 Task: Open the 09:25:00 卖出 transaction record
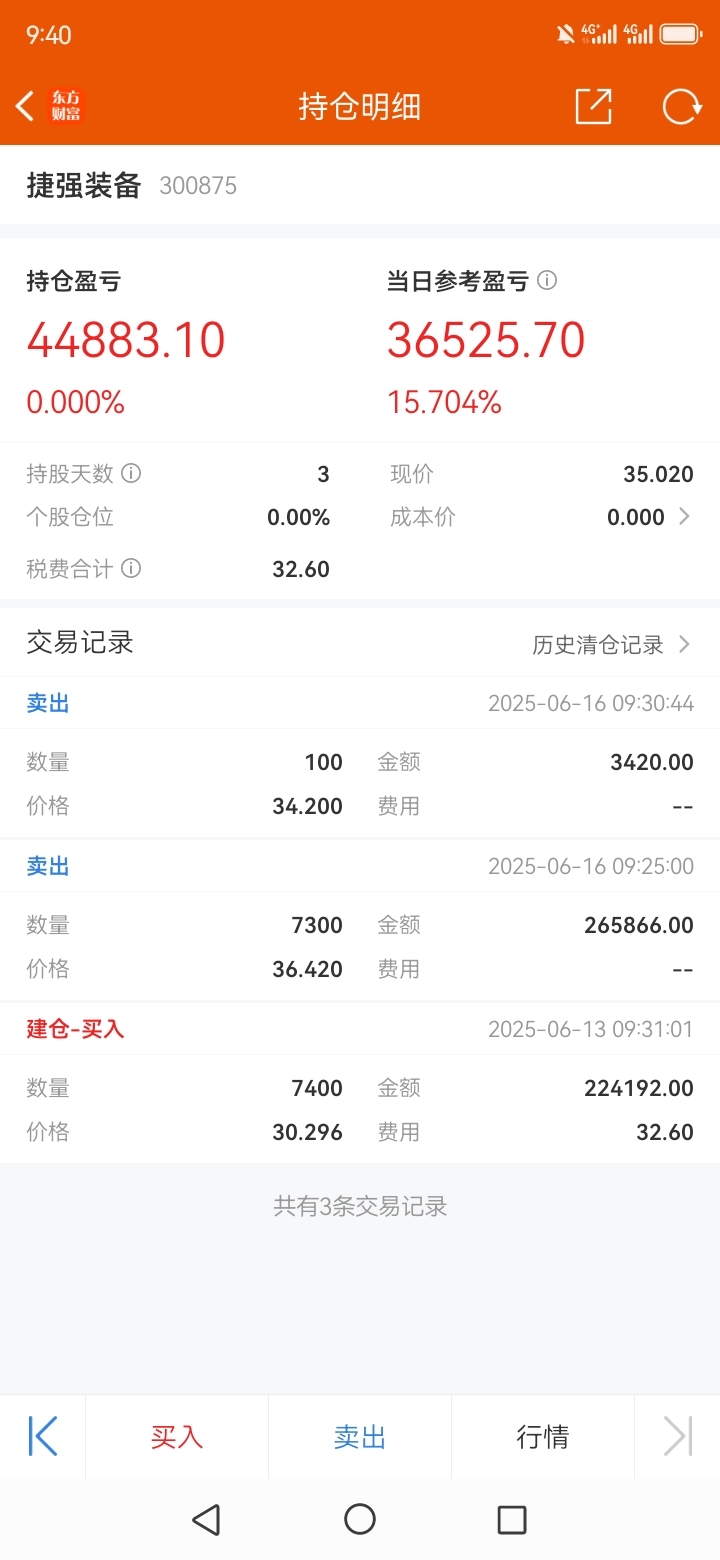tap(360, 920)
